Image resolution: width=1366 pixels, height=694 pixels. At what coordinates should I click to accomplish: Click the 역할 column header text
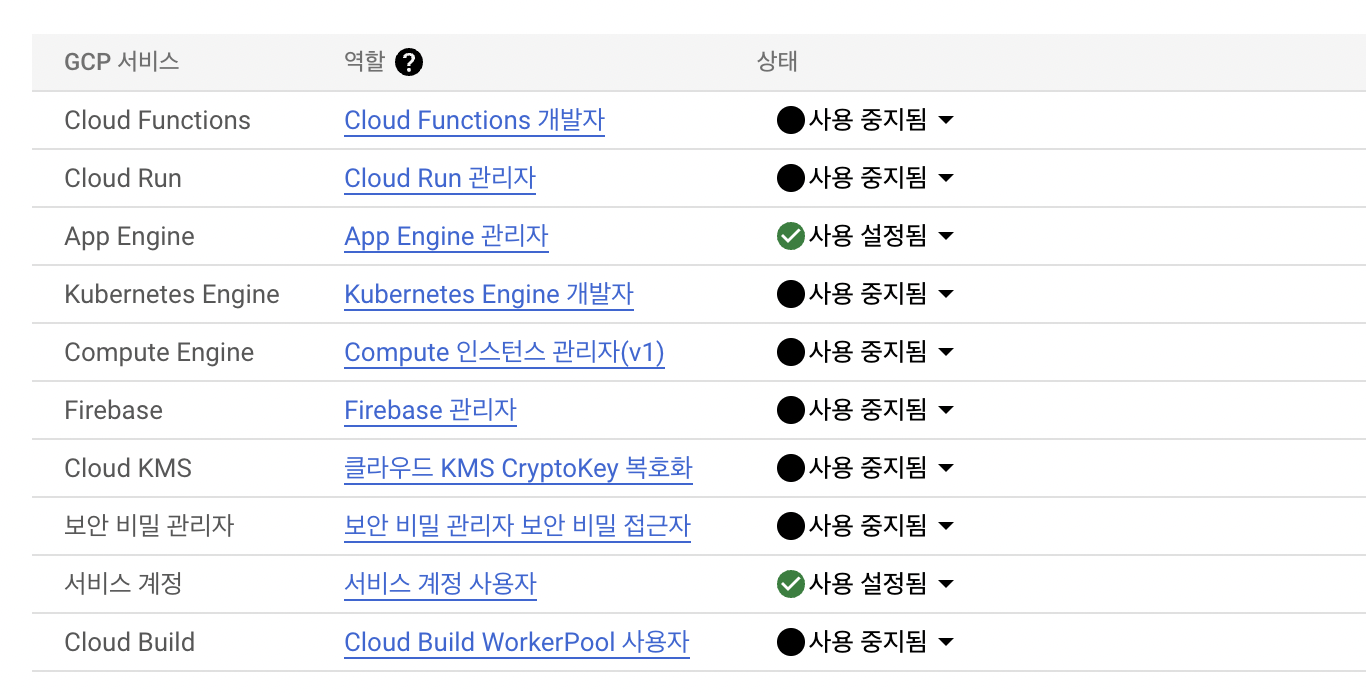364,62
